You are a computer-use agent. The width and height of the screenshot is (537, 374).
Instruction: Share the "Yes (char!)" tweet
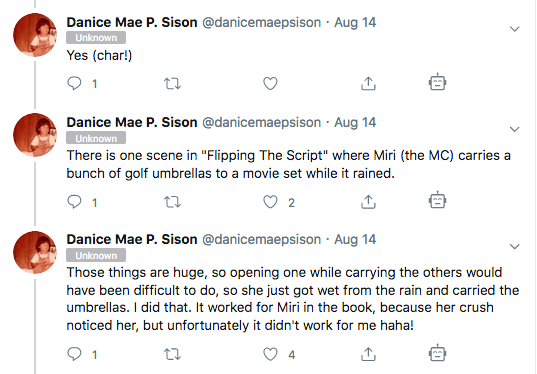[x=368, y=83]
